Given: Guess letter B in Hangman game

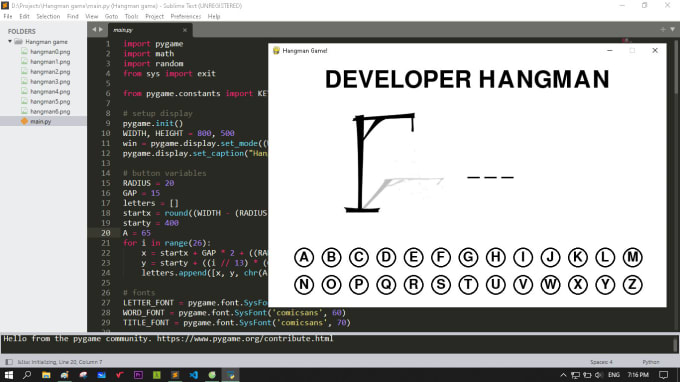Looking at the screenshot, I should click(331, 258).
